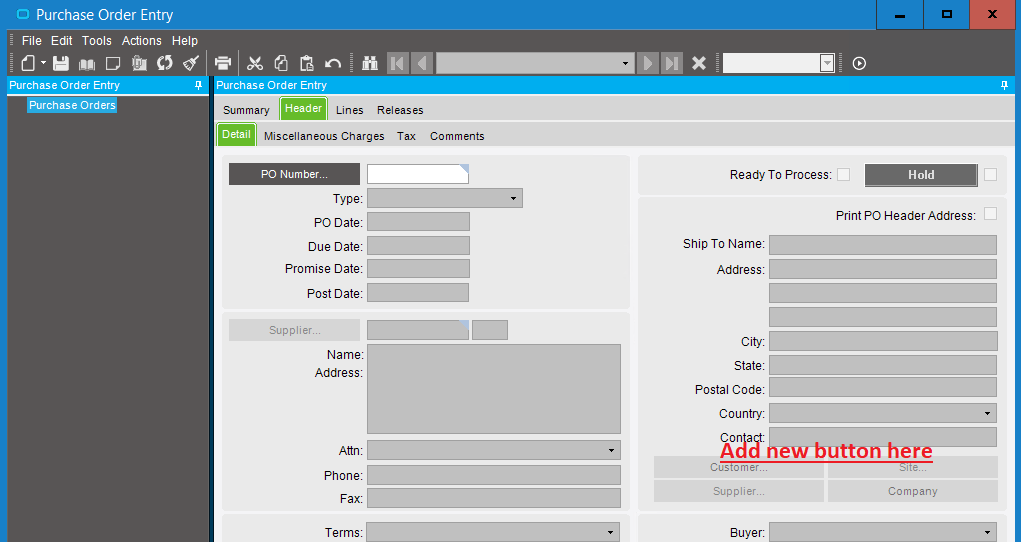
Task: Open the Tax sub-tab
Action: click(x=406, y=136)
